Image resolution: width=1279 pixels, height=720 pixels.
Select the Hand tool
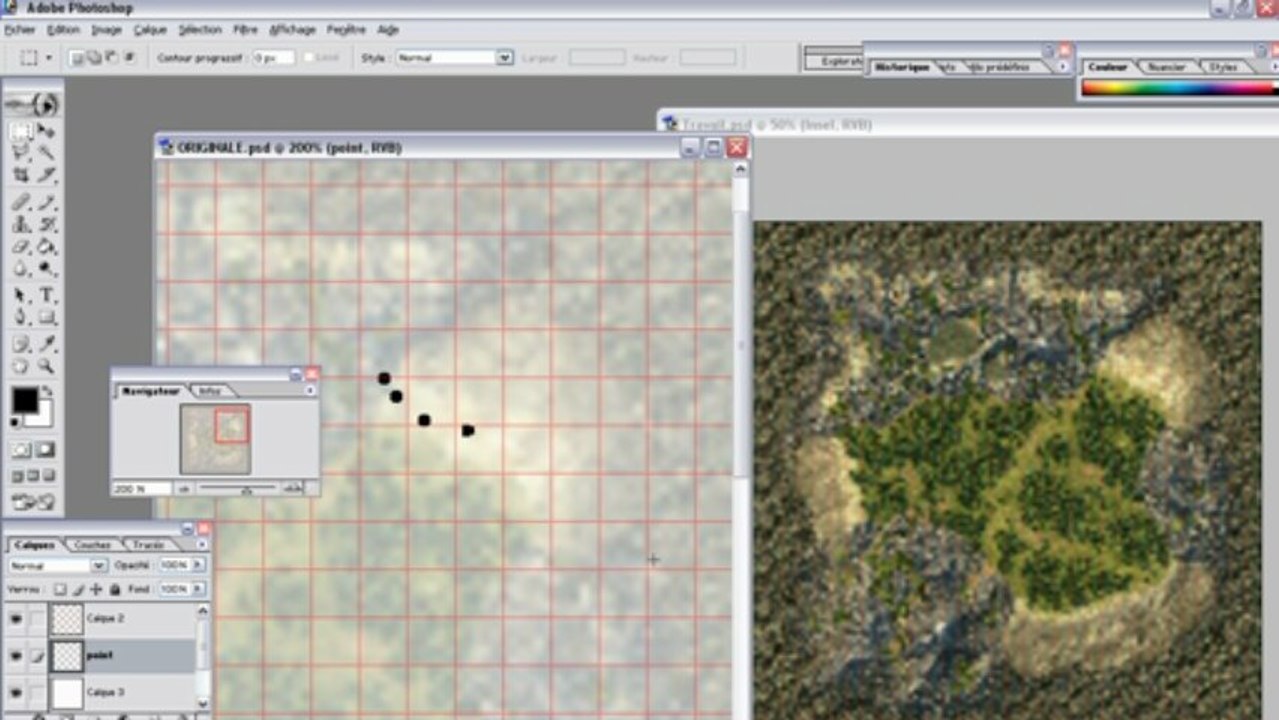click(x=21, y=366)
